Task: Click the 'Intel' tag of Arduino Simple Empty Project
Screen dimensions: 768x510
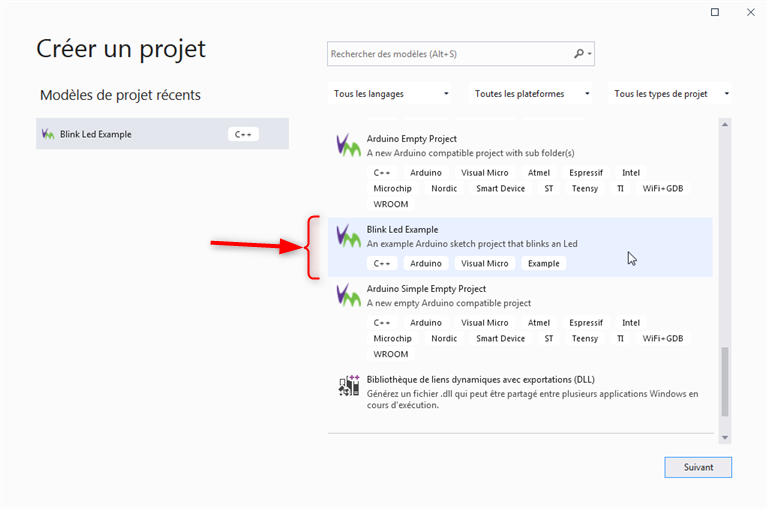Action: [x=631, y=322]
